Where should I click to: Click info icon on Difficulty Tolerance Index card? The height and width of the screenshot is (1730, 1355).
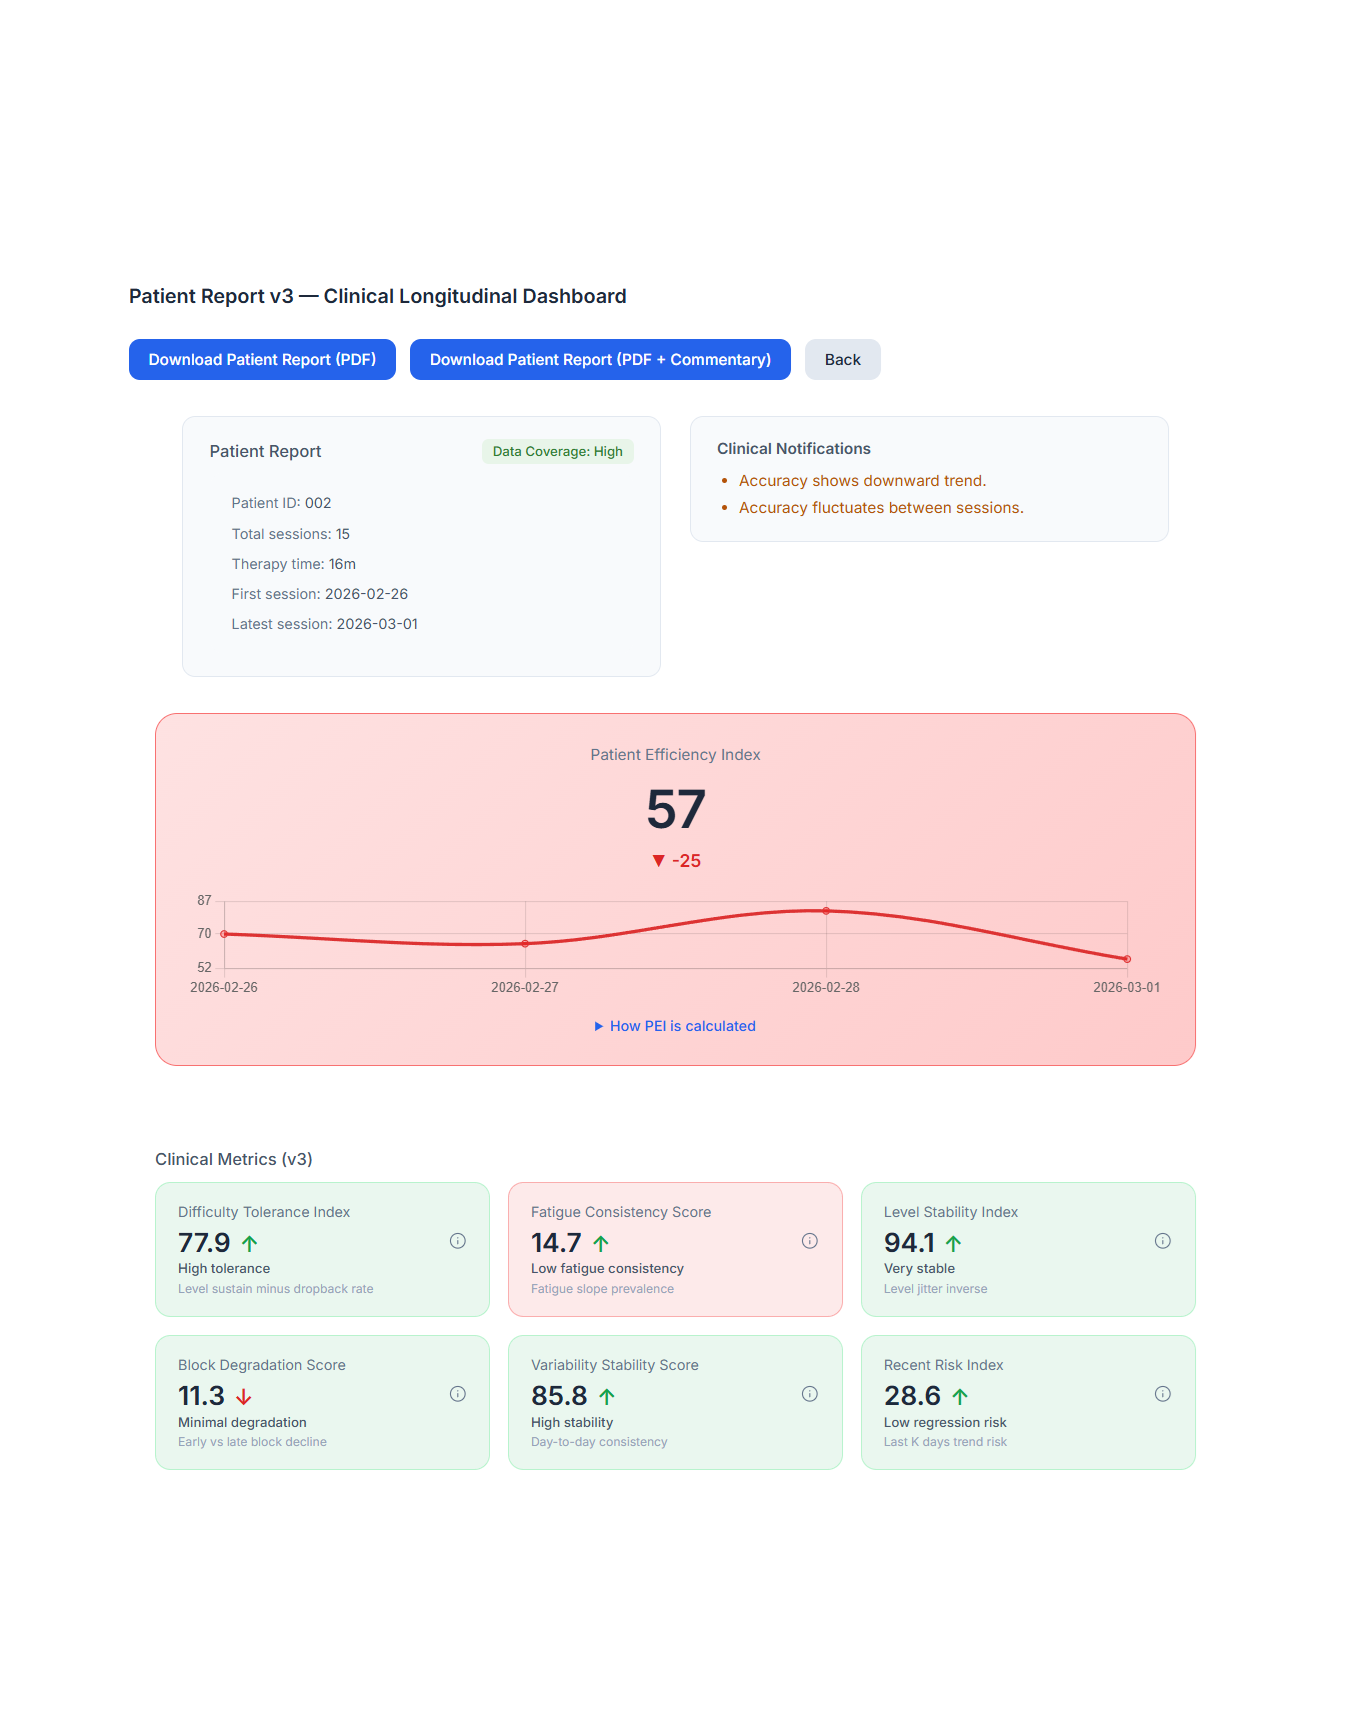coord(458,1241)
